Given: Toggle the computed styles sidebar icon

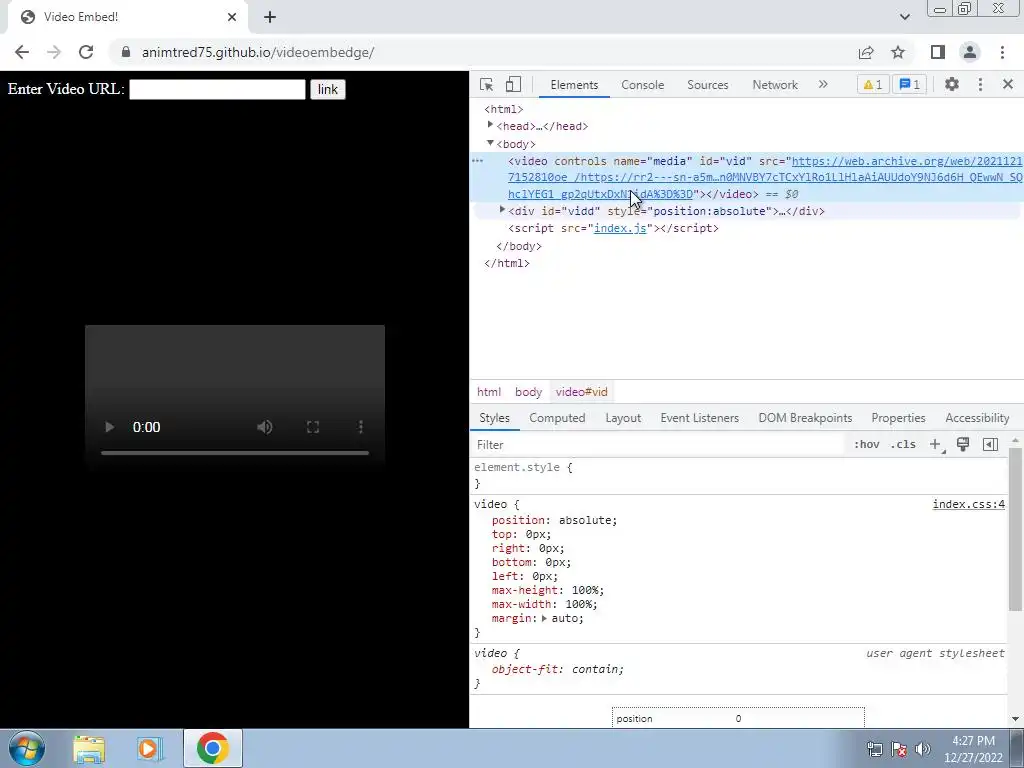Looking at the screenshot, I should pos(990,445).
